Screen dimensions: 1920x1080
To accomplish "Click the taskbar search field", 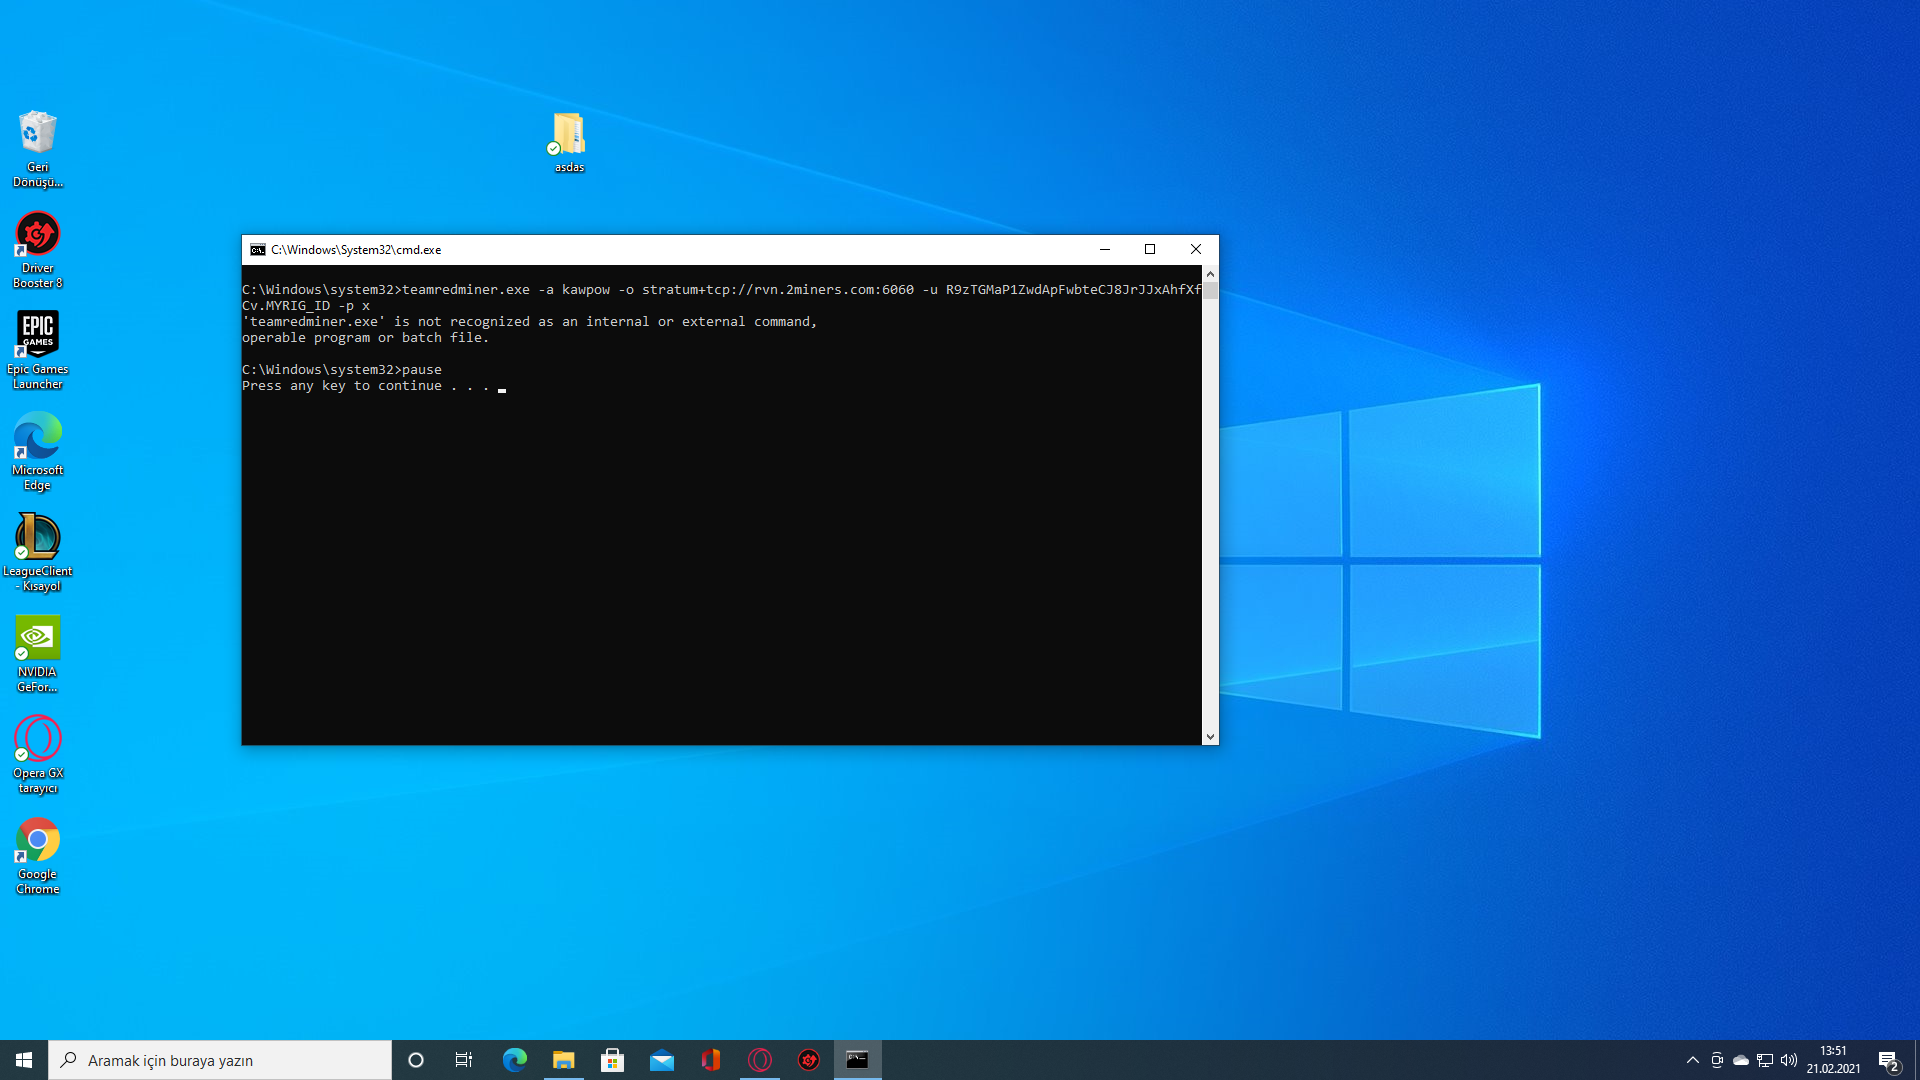I will point(220,1060).
